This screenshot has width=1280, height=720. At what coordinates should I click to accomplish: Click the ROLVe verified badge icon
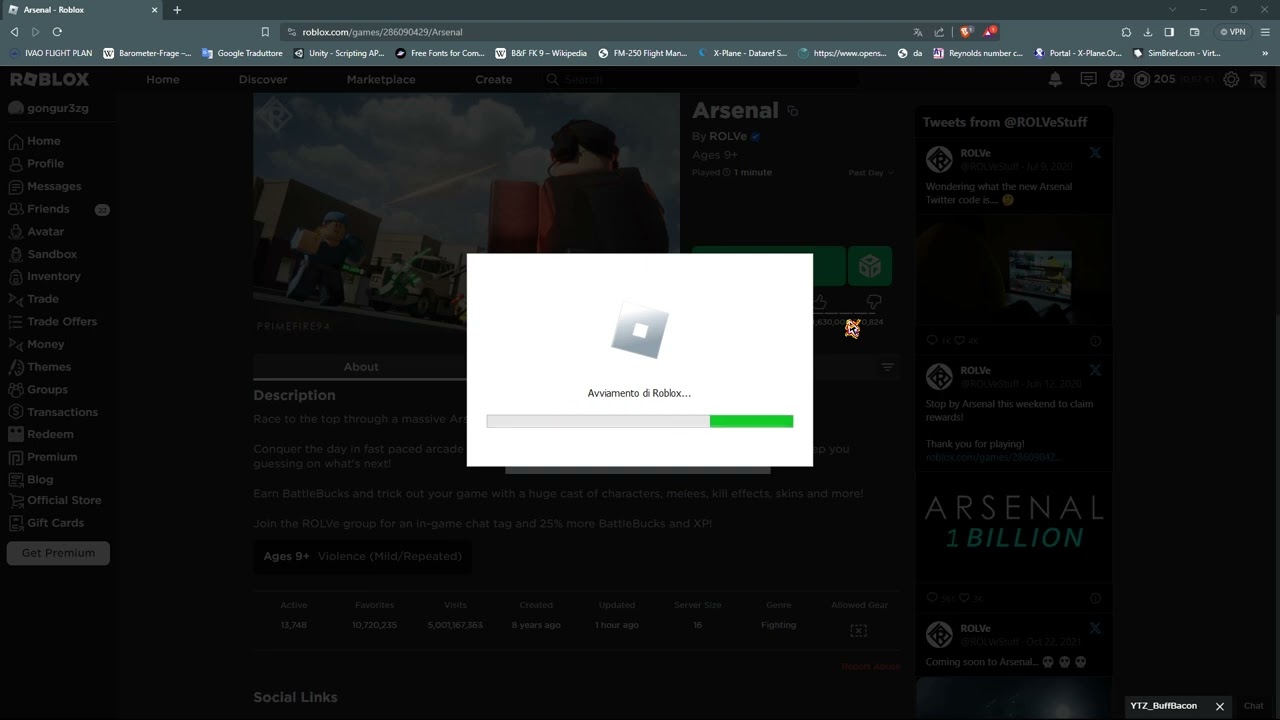(756, 136)
